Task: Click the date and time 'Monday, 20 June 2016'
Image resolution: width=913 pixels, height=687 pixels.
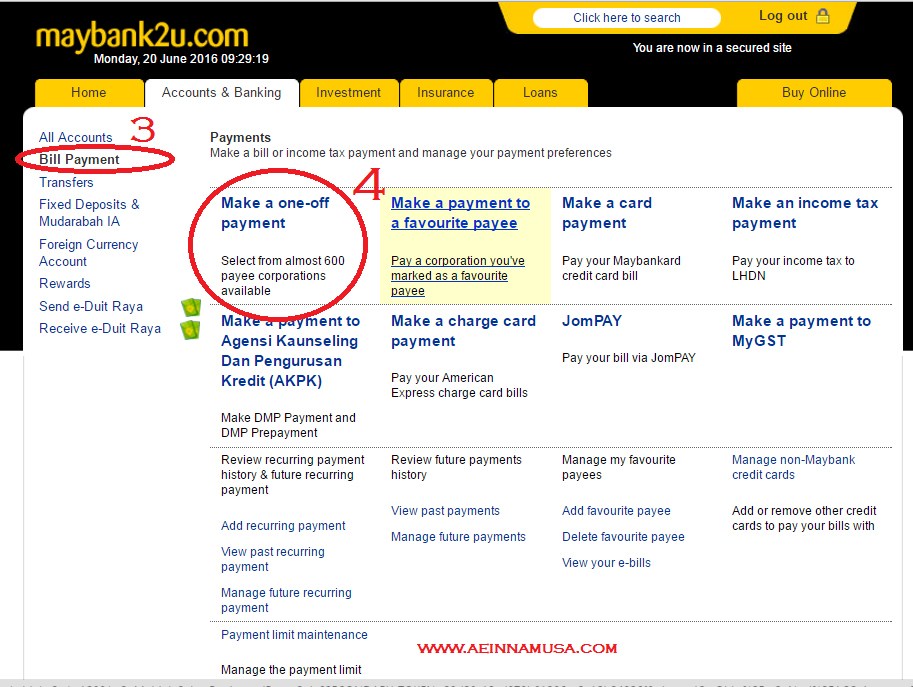Action: (181, 59)
